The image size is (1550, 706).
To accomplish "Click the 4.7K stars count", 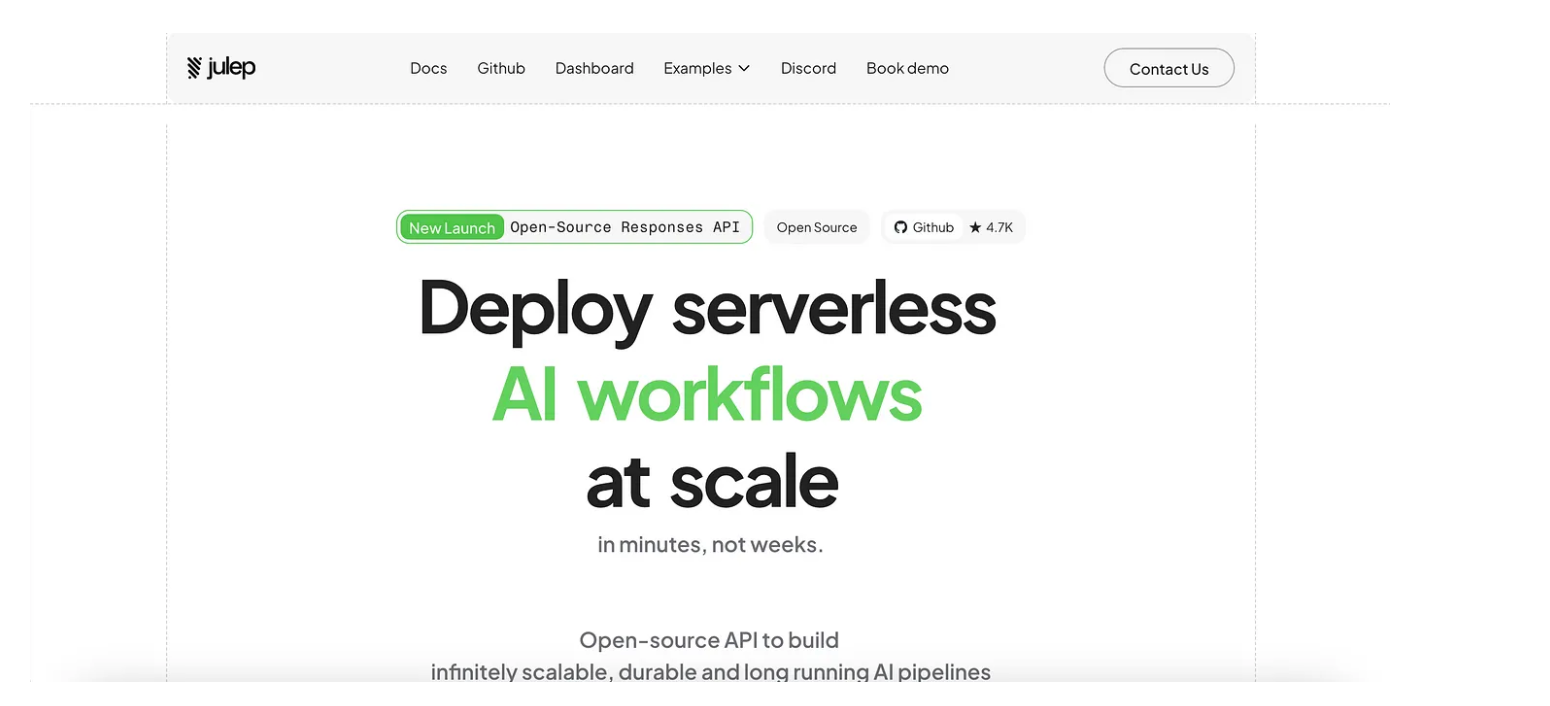I will 999,227.
